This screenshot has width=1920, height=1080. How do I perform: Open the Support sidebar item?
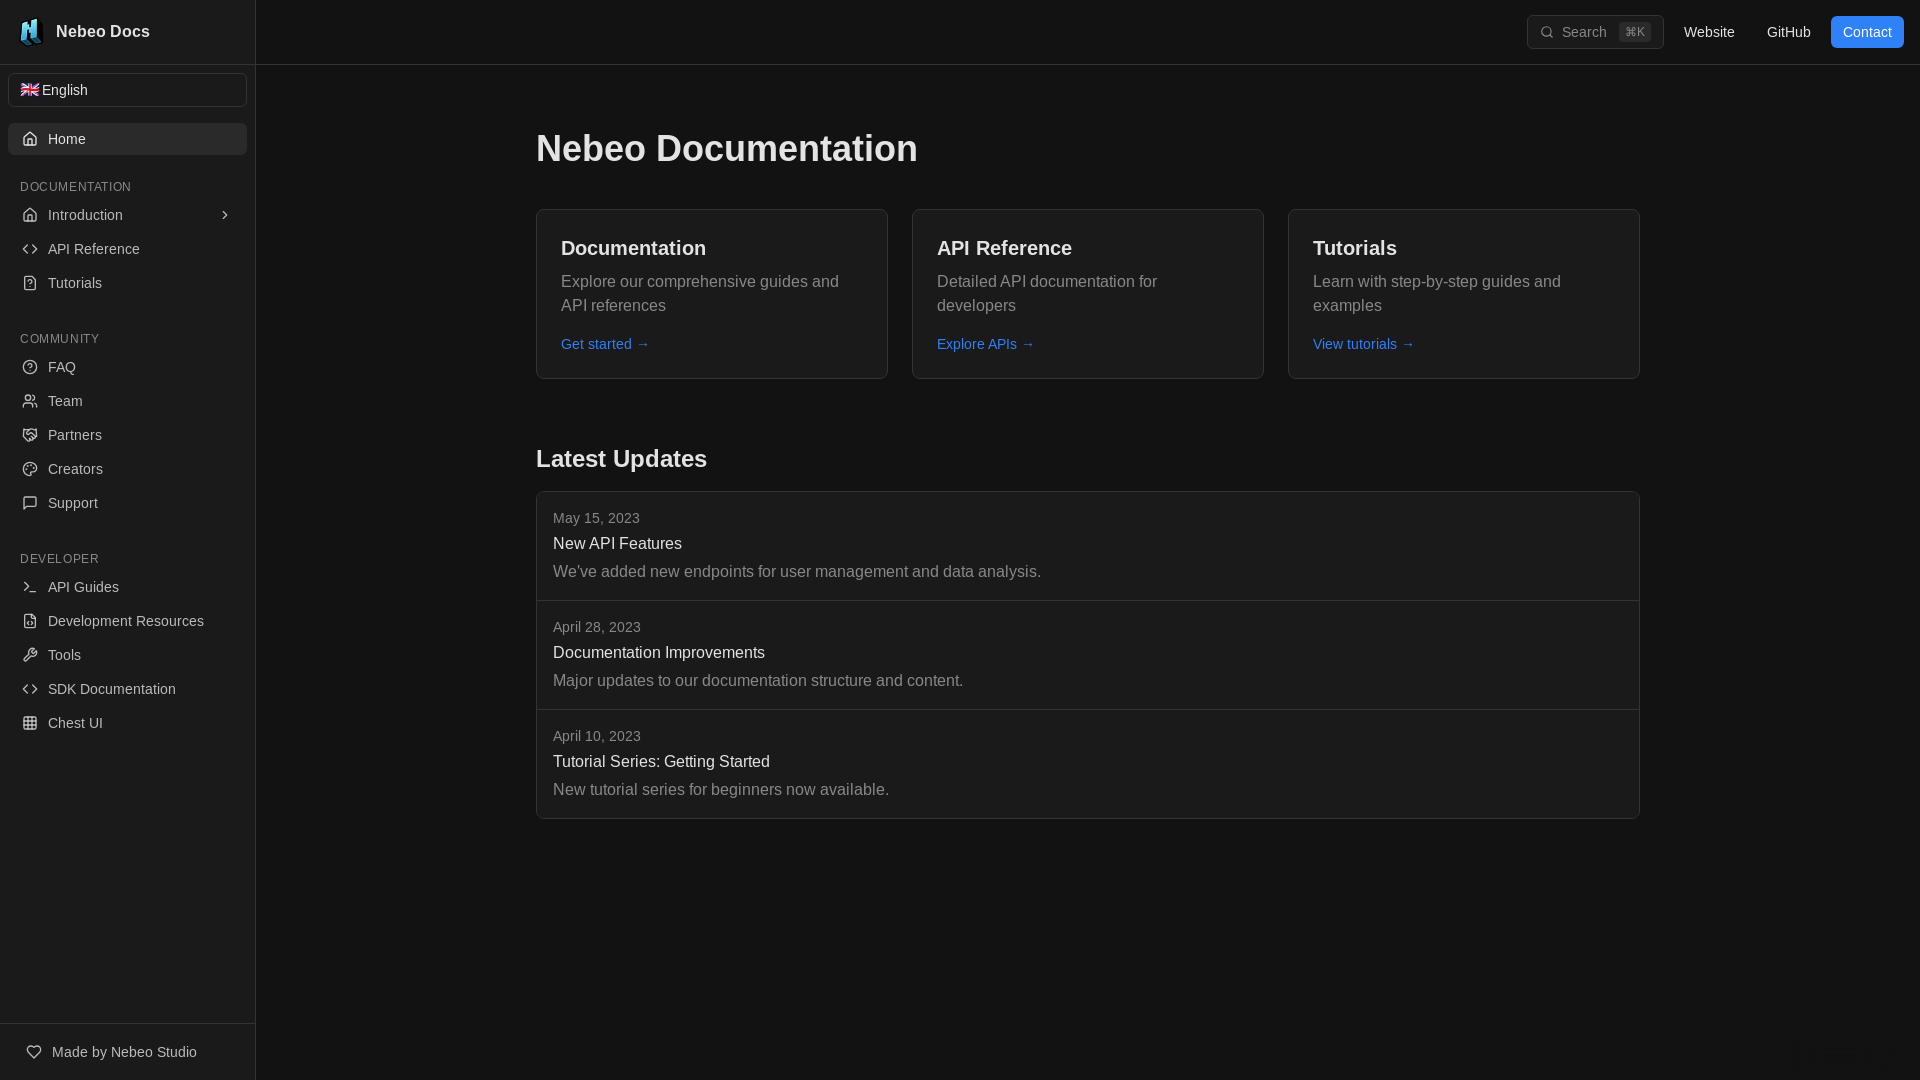pyautogui.click(x=127, y=503)
